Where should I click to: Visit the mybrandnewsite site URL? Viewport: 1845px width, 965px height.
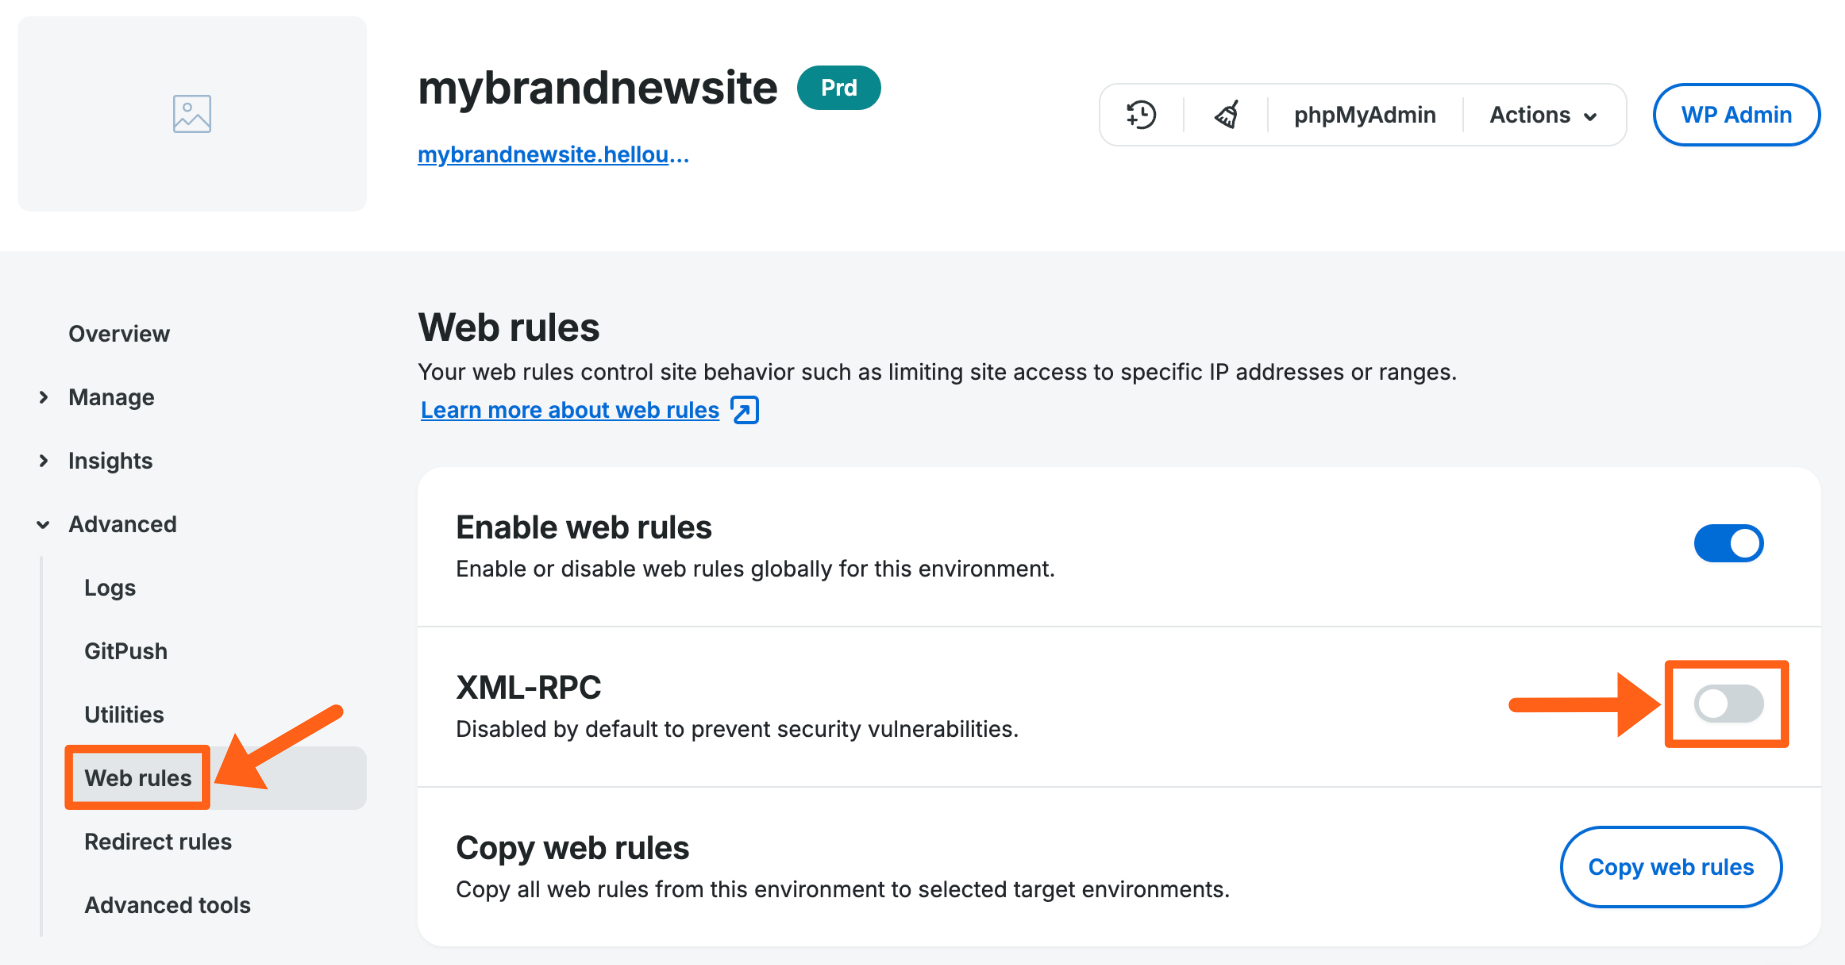552,154
